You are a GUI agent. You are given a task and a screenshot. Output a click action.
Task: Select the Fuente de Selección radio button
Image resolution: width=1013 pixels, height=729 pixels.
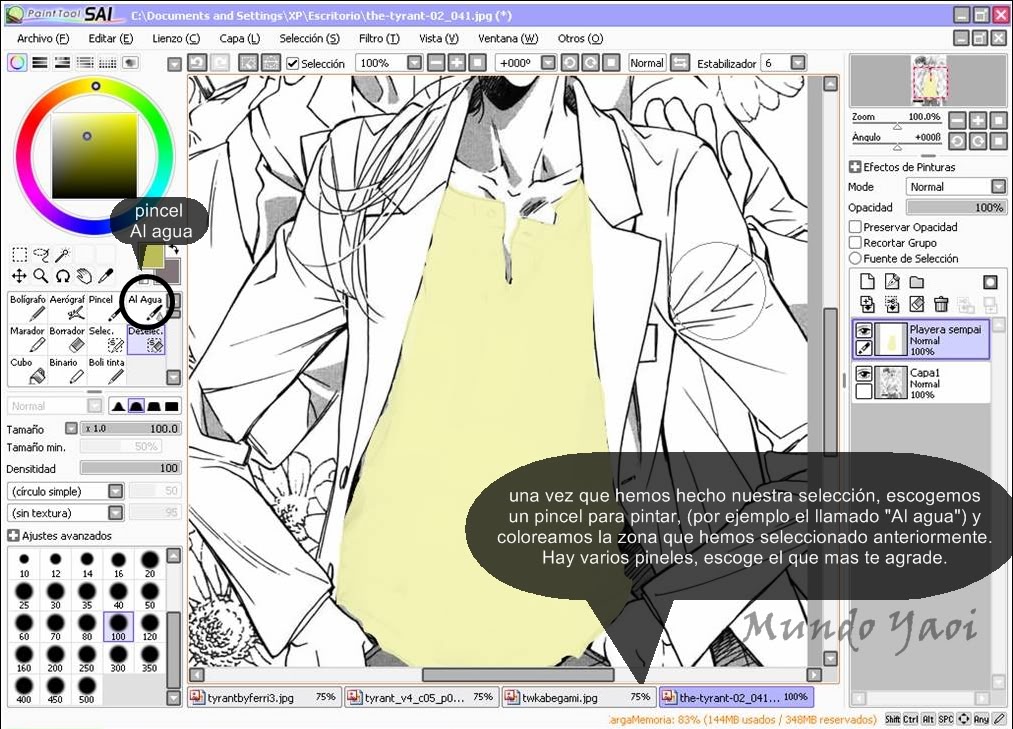pos(855,259)
